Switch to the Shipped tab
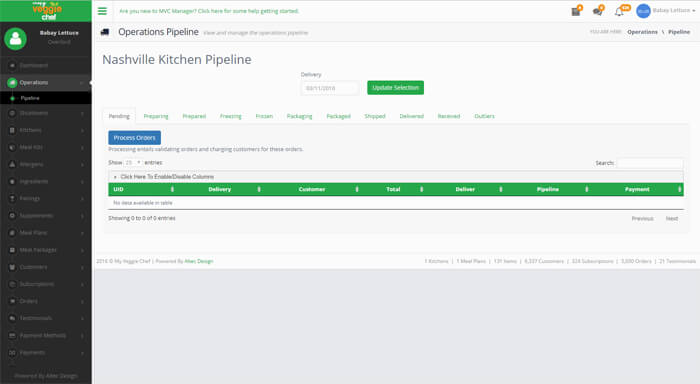 [x=375, y=116]
